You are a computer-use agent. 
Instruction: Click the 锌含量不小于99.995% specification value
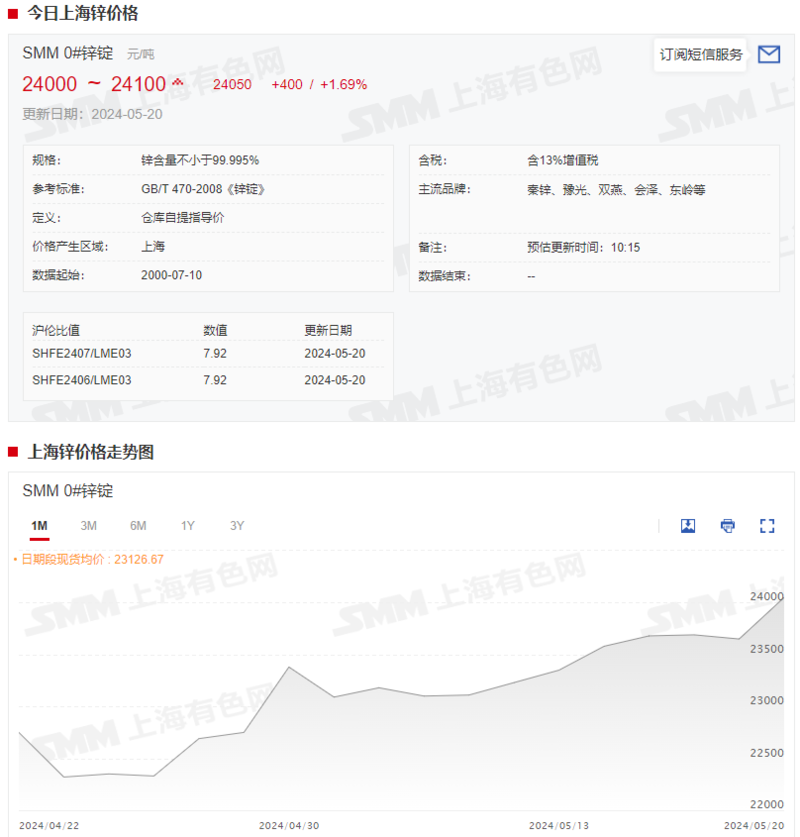coord(200,160)
